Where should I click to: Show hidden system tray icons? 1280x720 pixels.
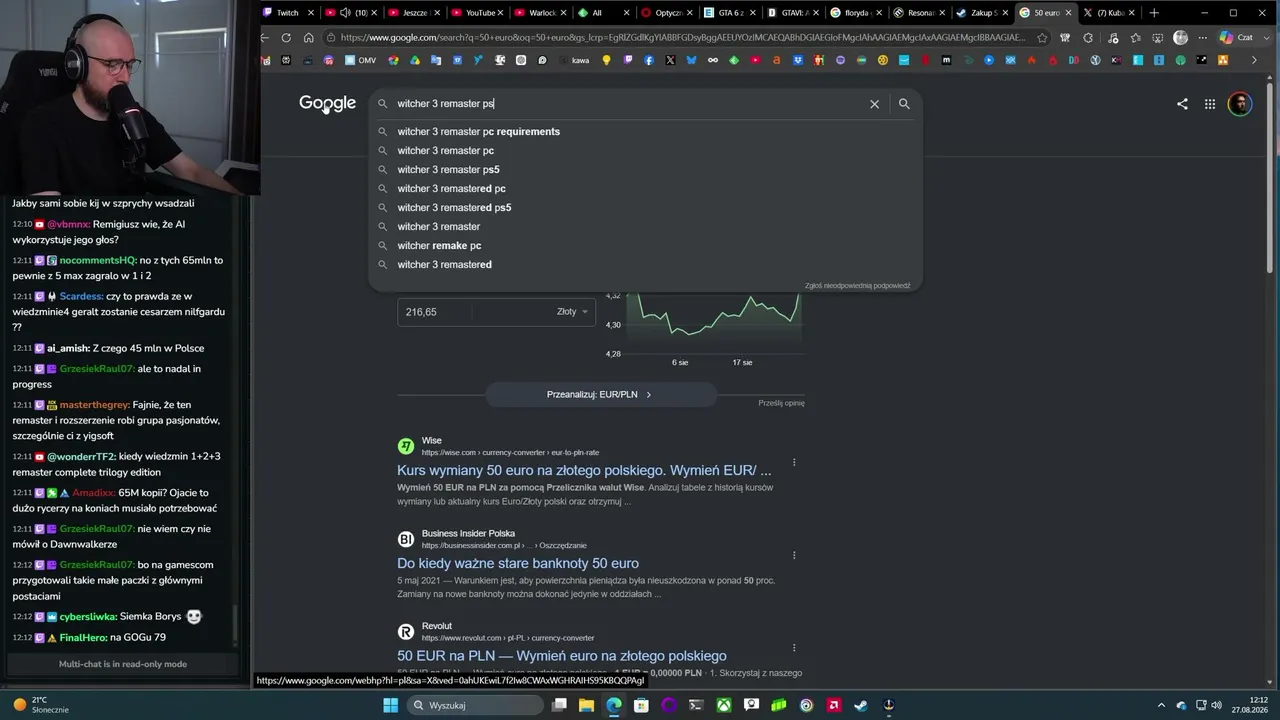(x=1159, y=705)
